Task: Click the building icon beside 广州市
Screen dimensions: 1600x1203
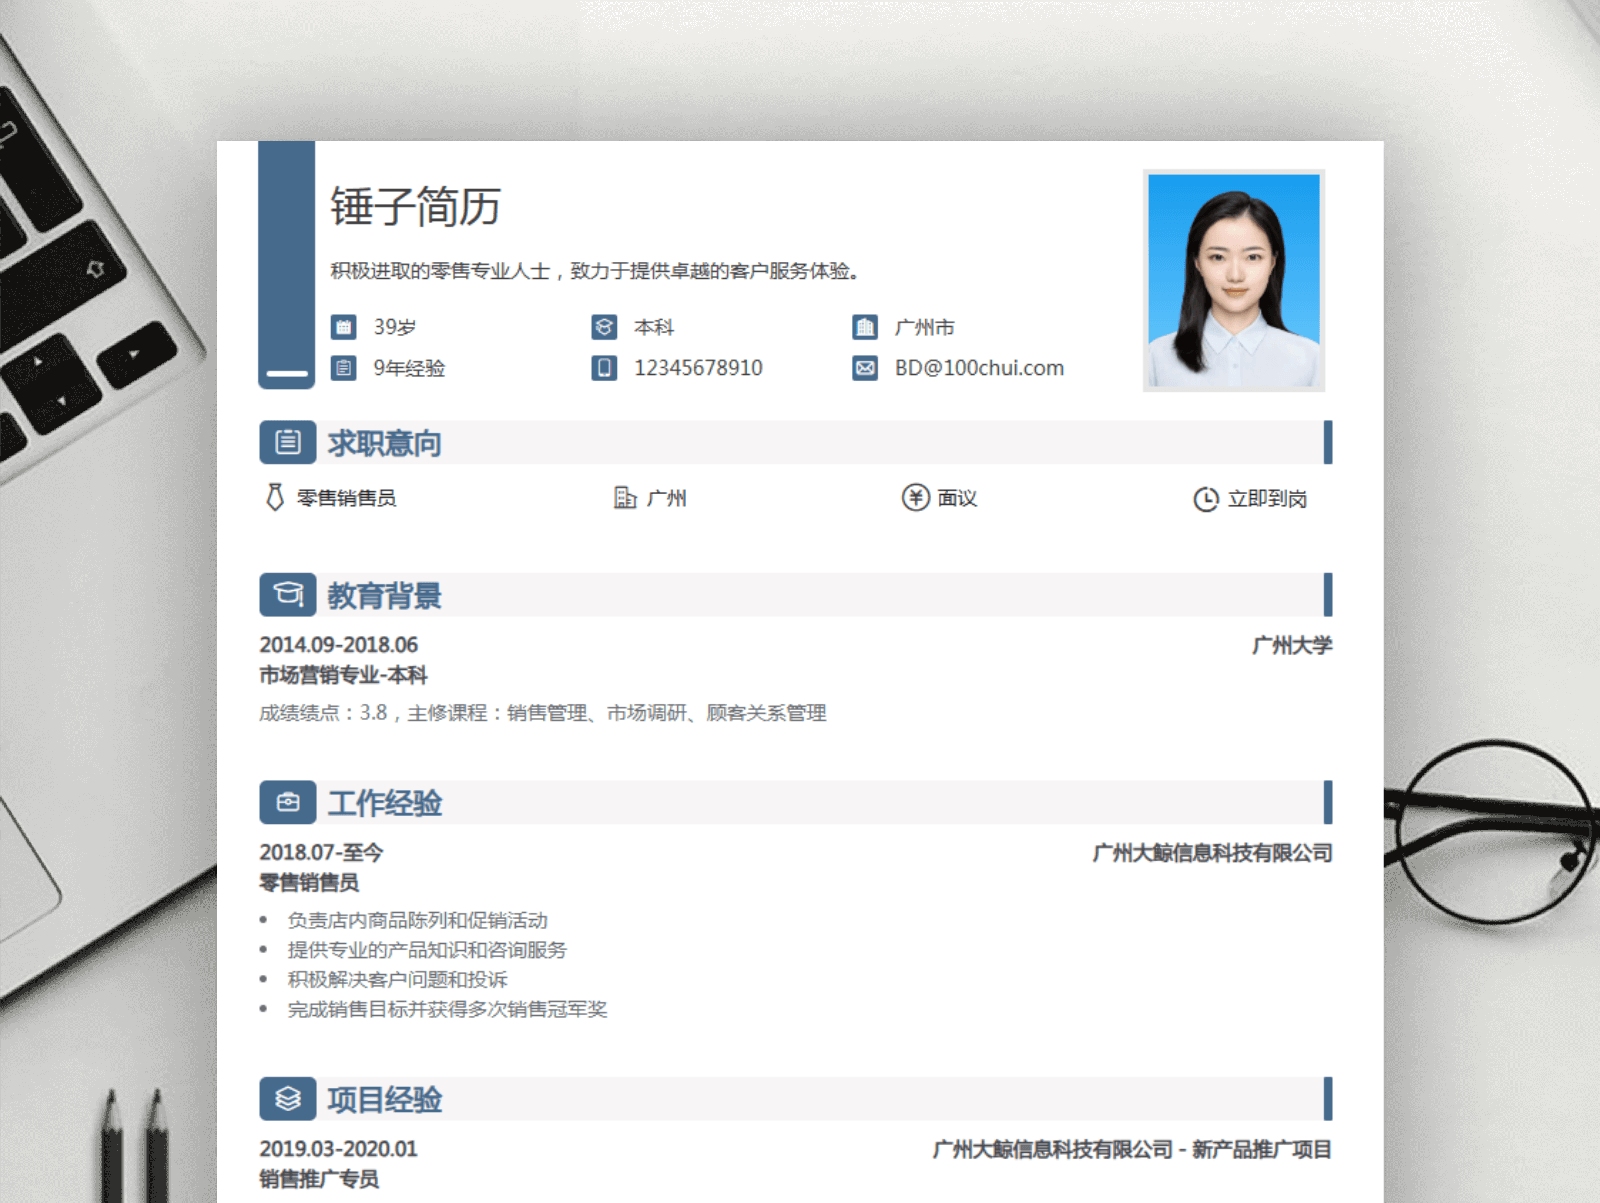Action: 865,327
